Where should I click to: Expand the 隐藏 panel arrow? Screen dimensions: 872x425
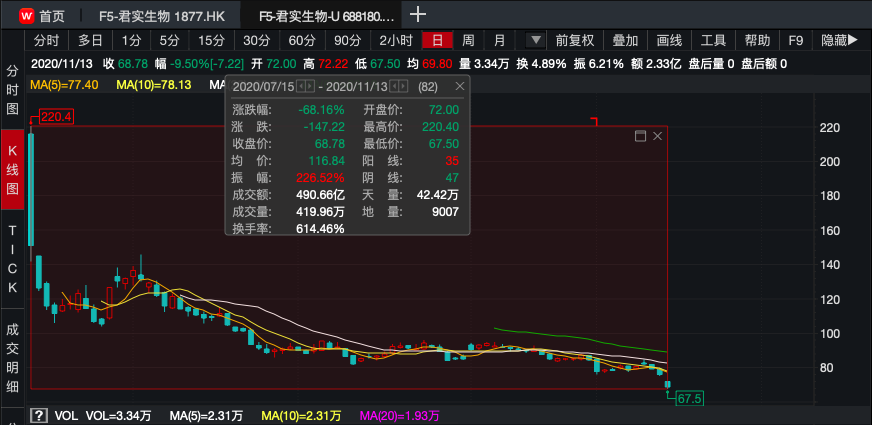point(839,41)
